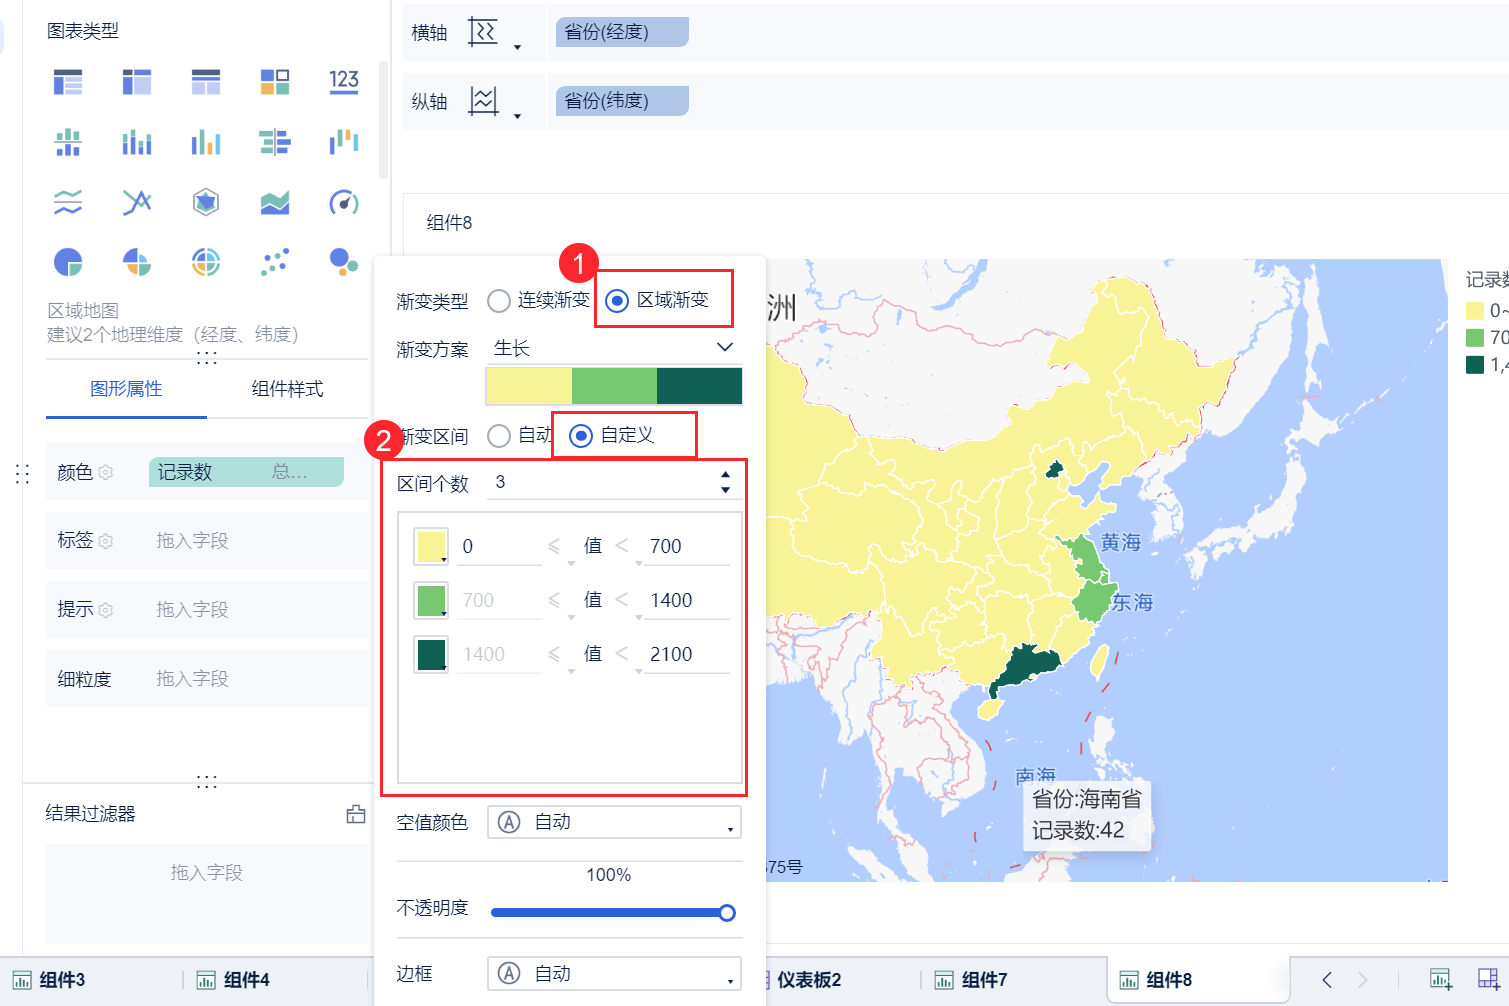Screen dimensions: 1509x1006
Task: Choose 自动 gradient interval option
Action: pos(499,435)
